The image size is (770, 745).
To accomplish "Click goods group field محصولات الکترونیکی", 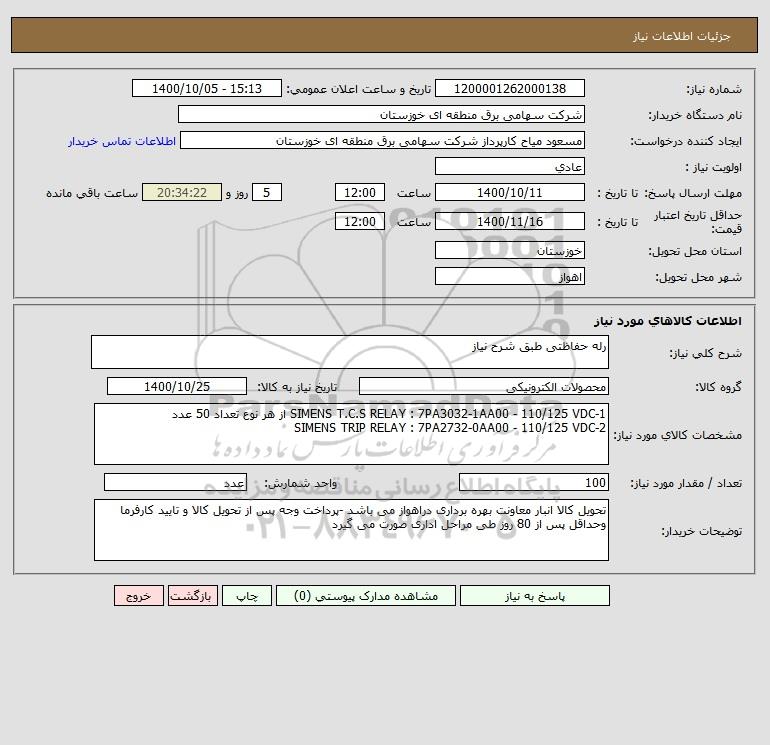I will click(484, 386).
